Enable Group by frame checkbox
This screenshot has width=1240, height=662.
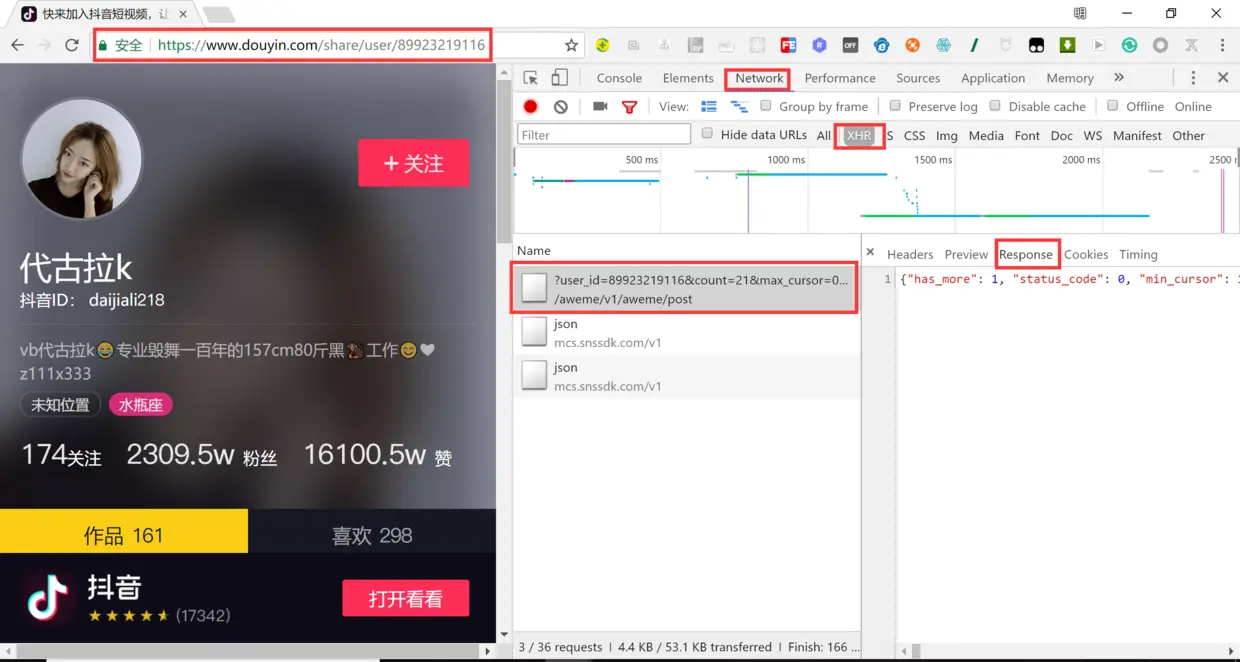(766, 106)
